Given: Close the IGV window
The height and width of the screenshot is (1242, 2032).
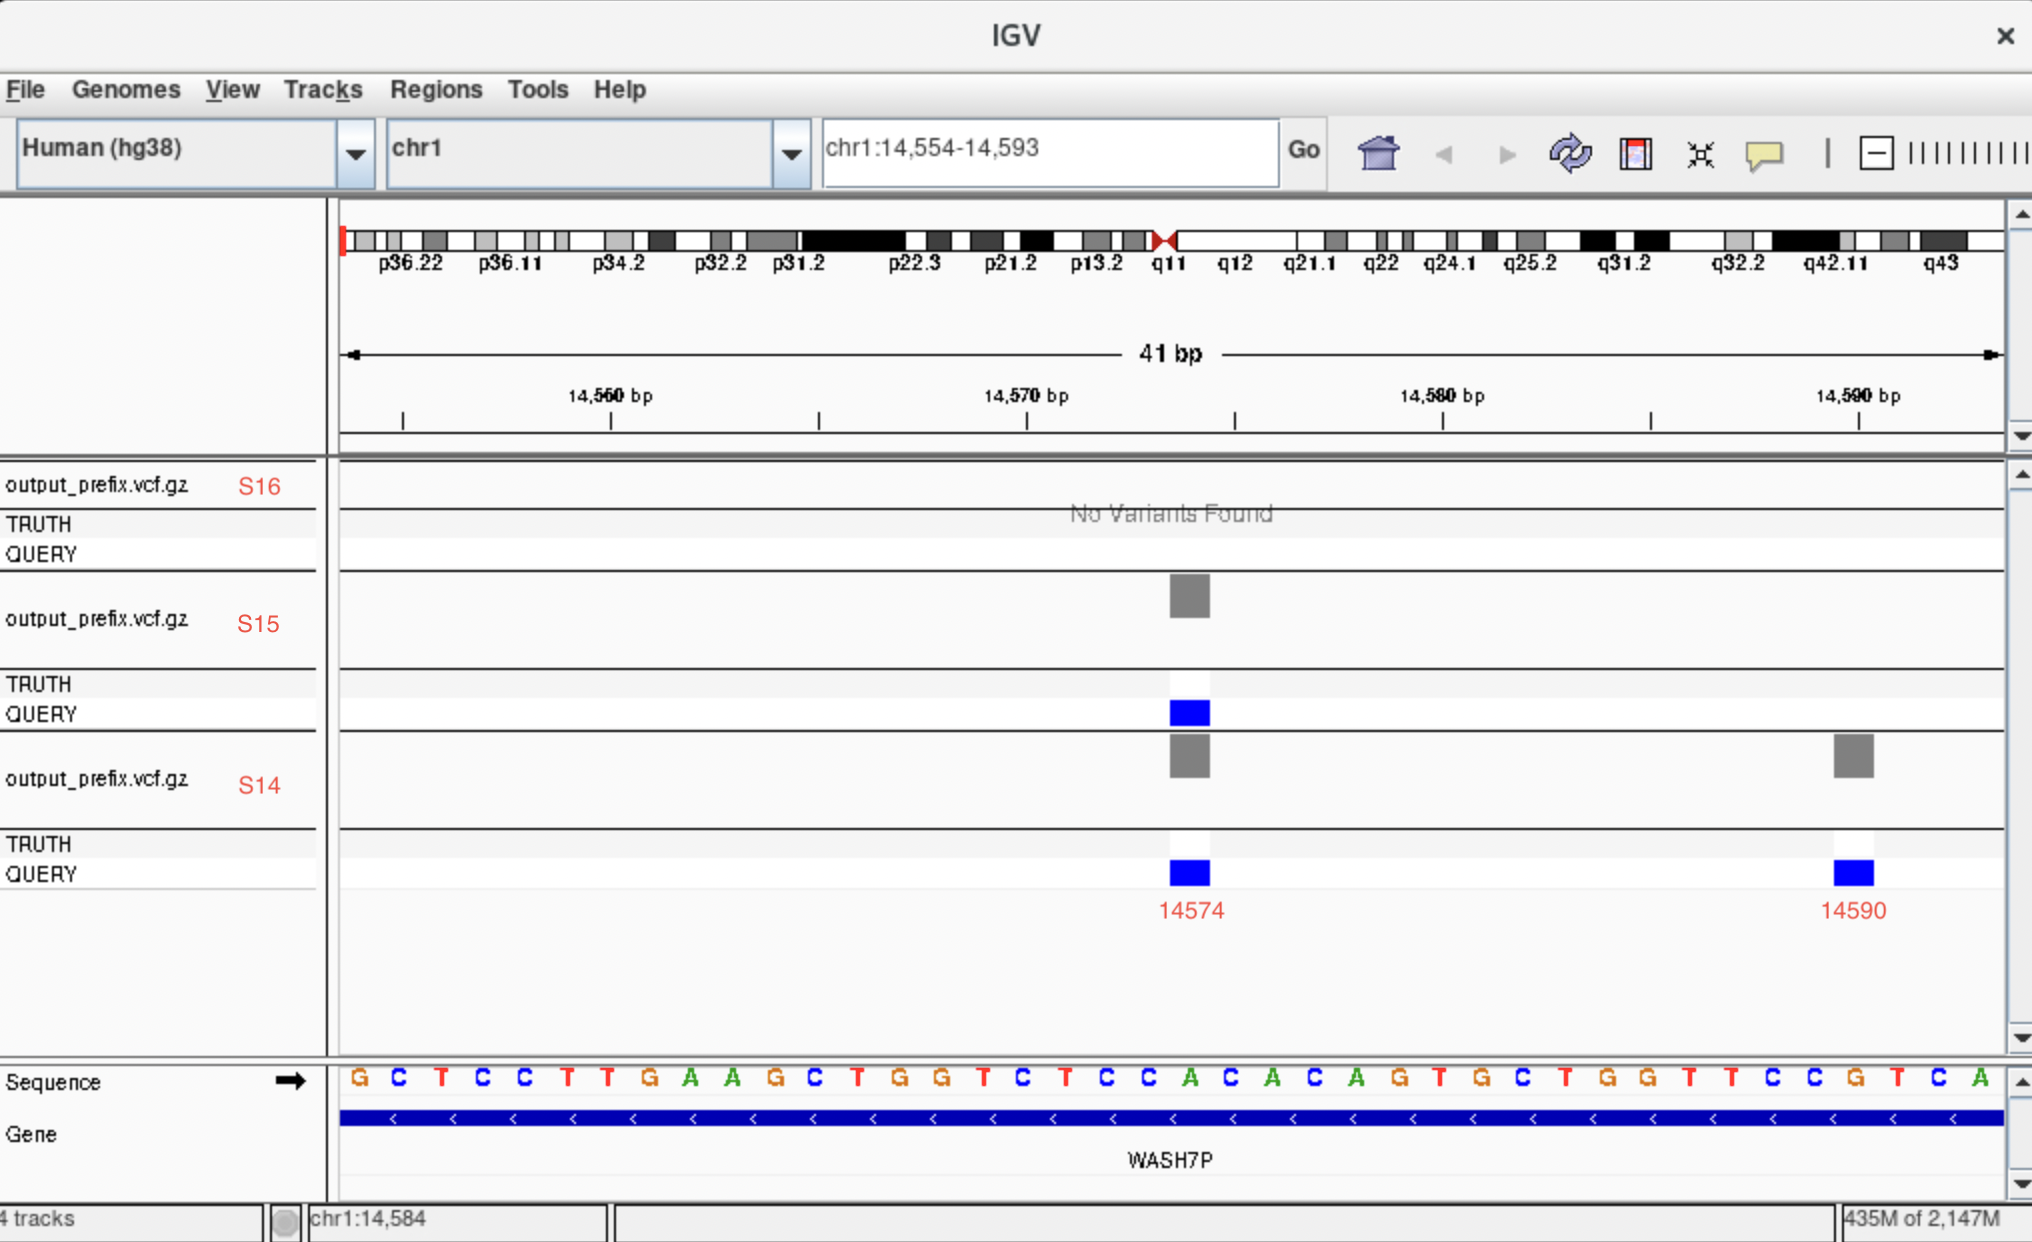Looking at the screenshot, I should 2005,36.
